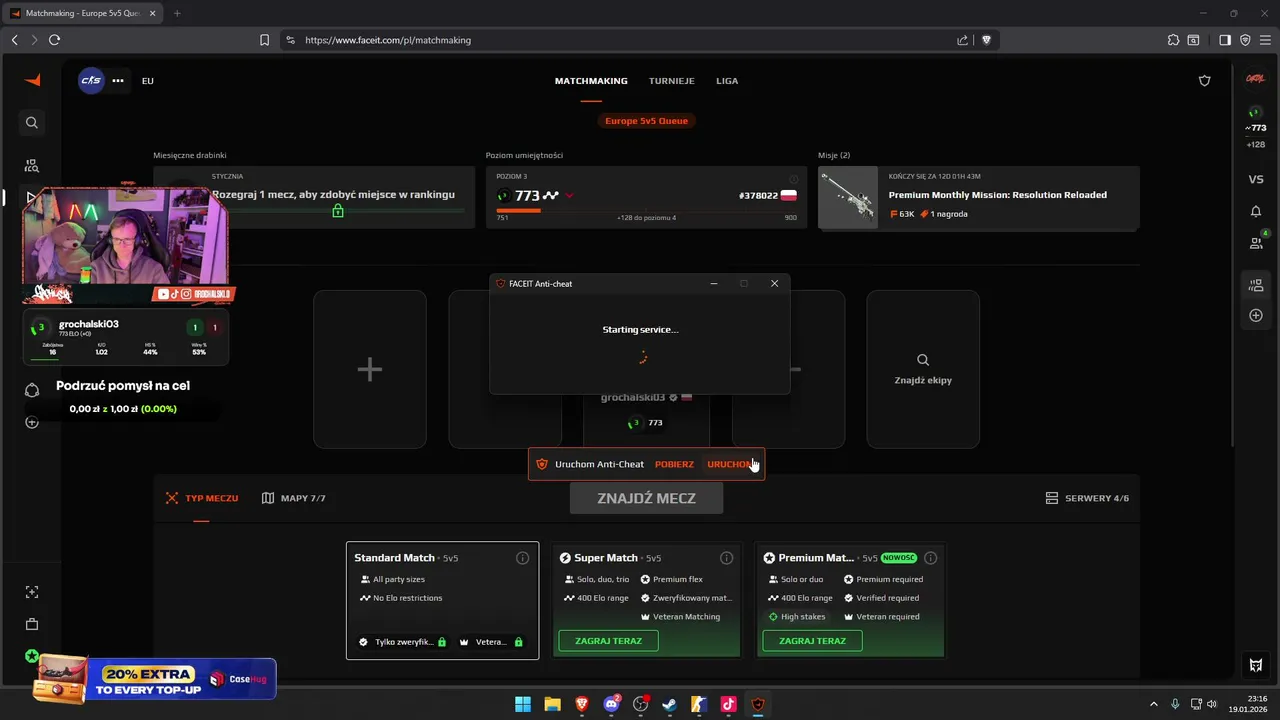Screen dimensions: 1280x720
Task: Reload the page
Action: 54,40
